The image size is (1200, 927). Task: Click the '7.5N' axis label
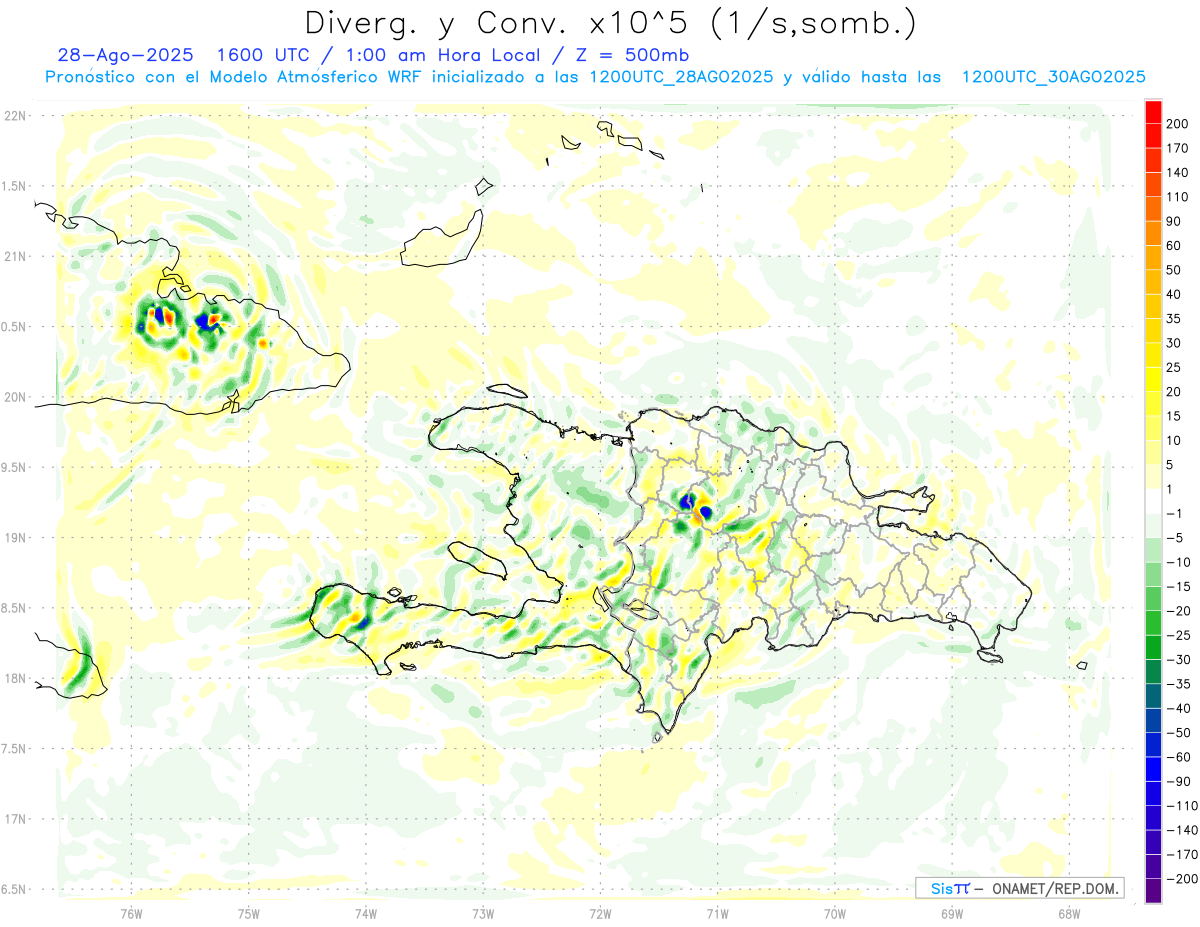[13, 749]
